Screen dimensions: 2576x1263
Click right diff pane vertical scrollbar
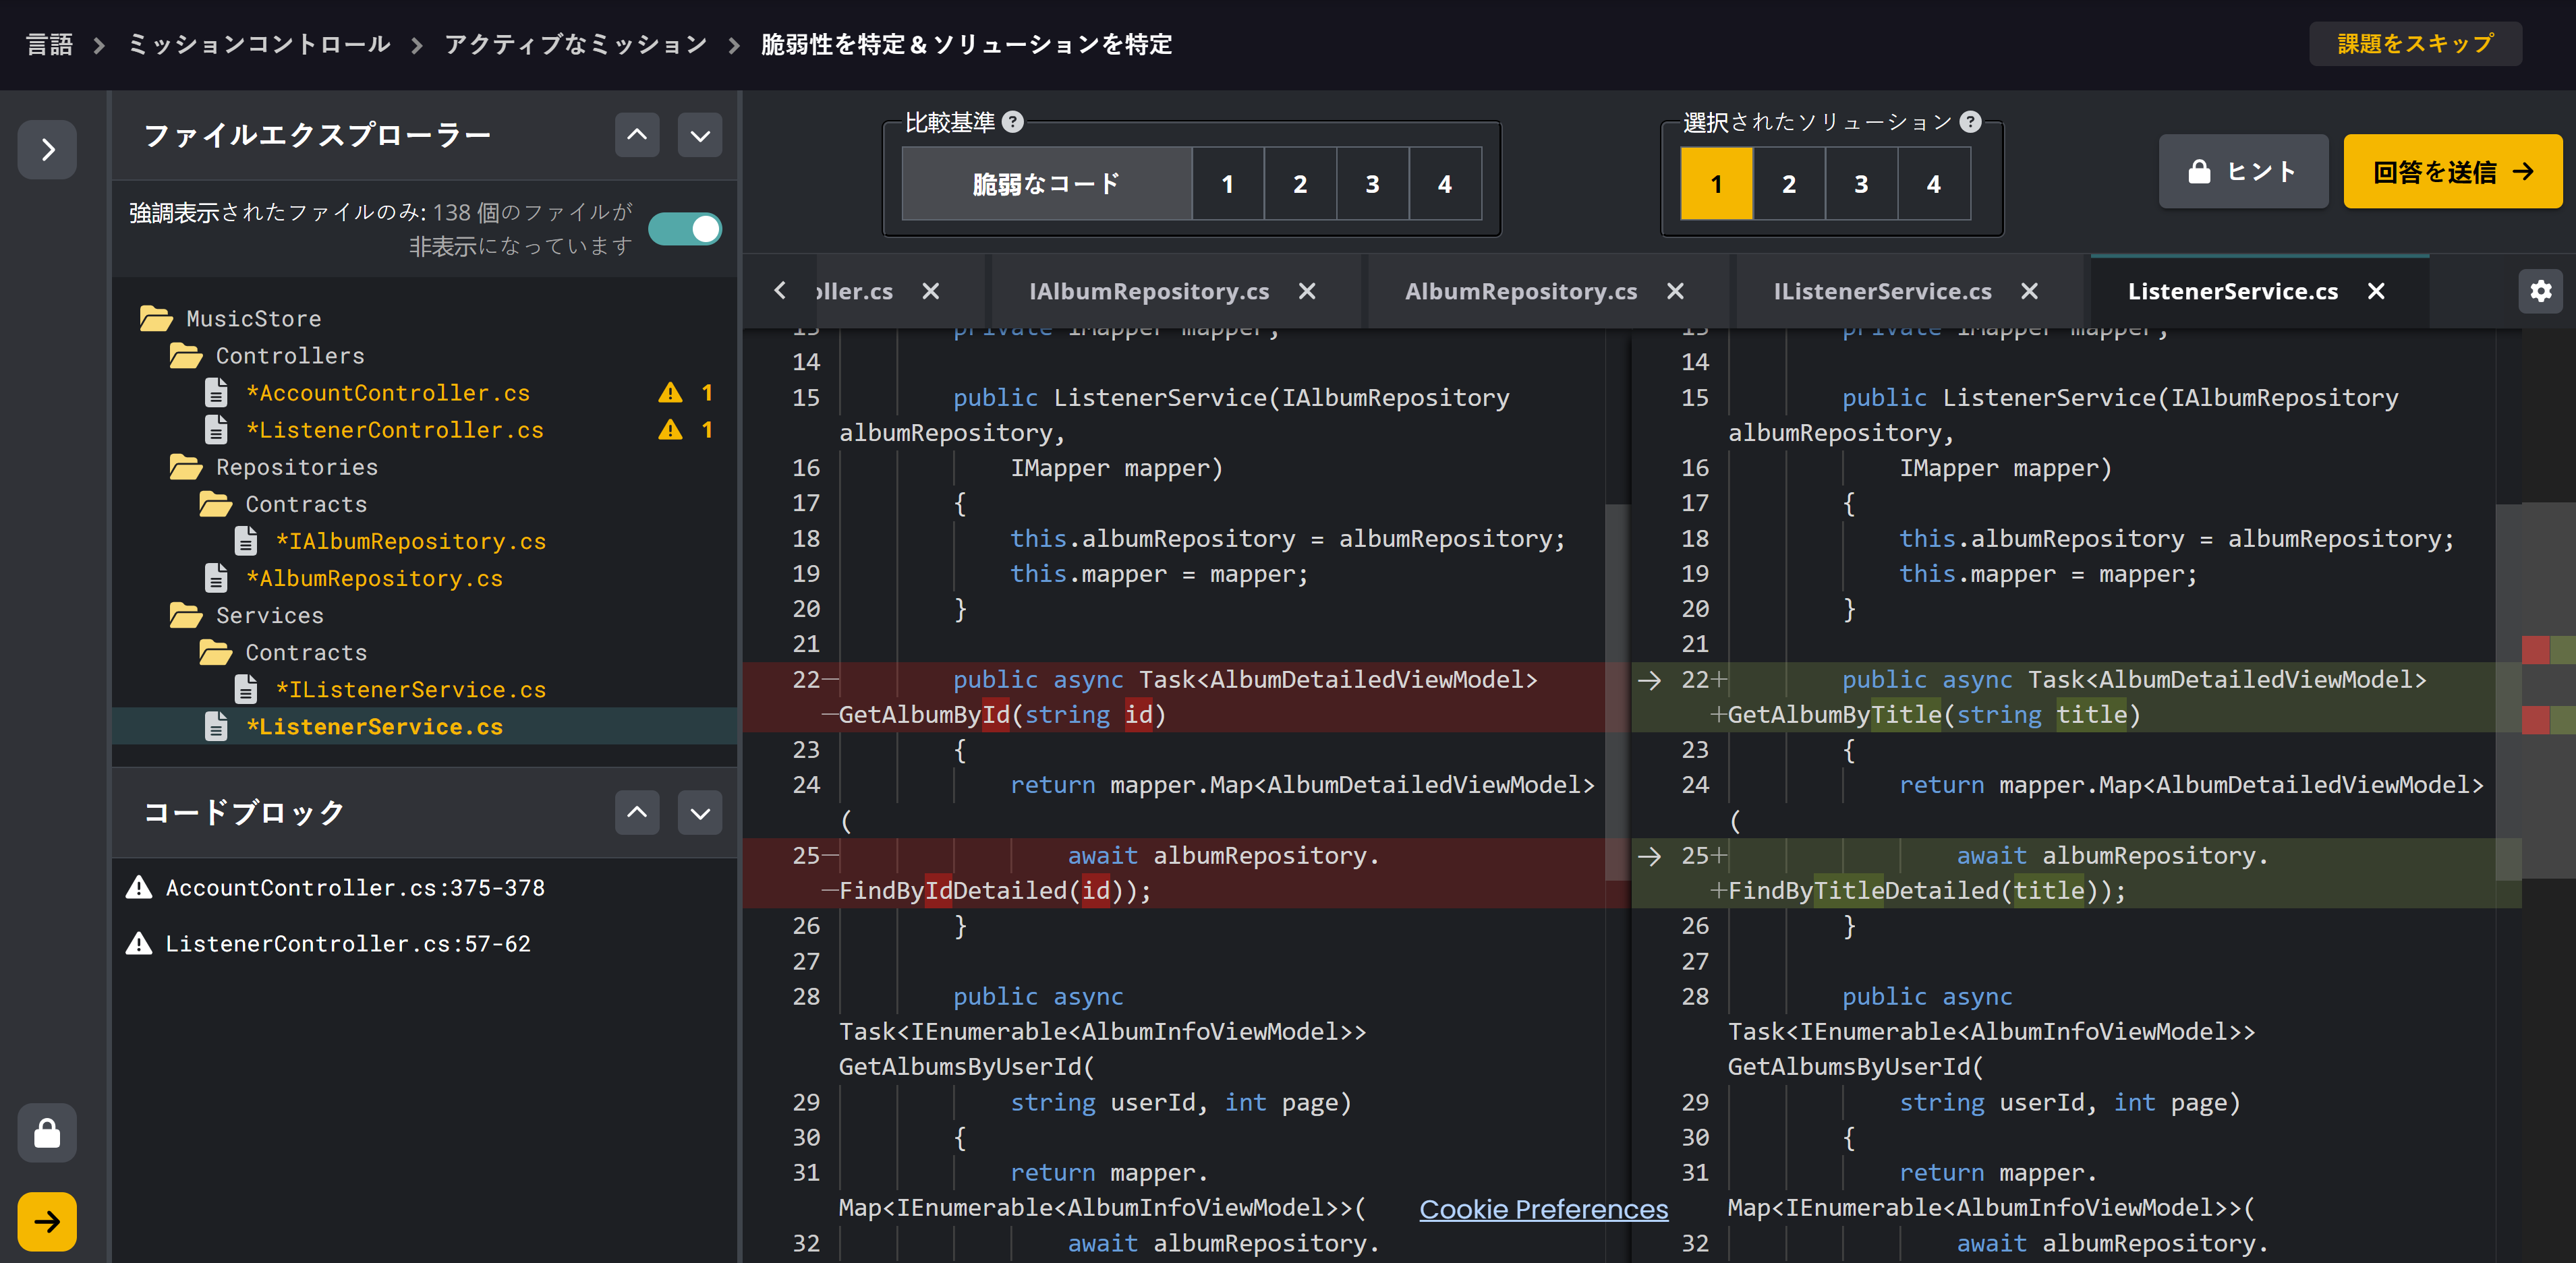coord(2508,691)
